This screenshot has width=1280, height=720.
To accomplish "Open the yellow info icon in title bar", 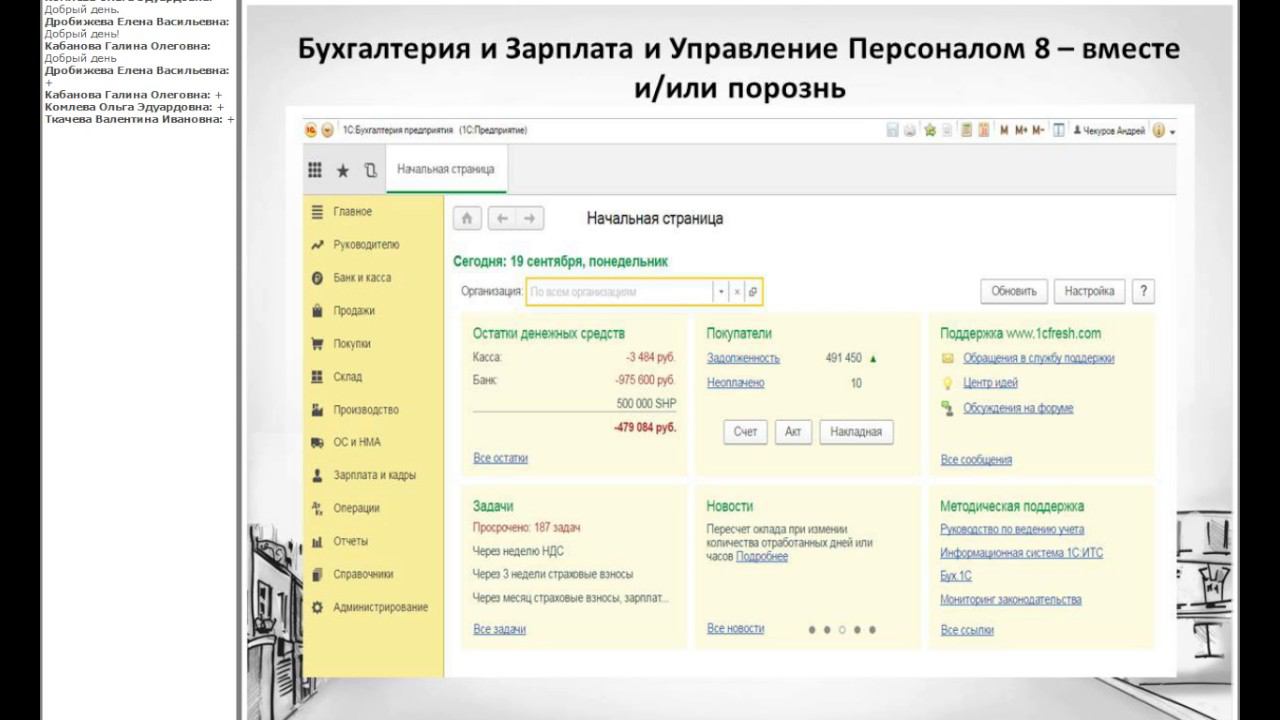I will tap(1159, 130).
